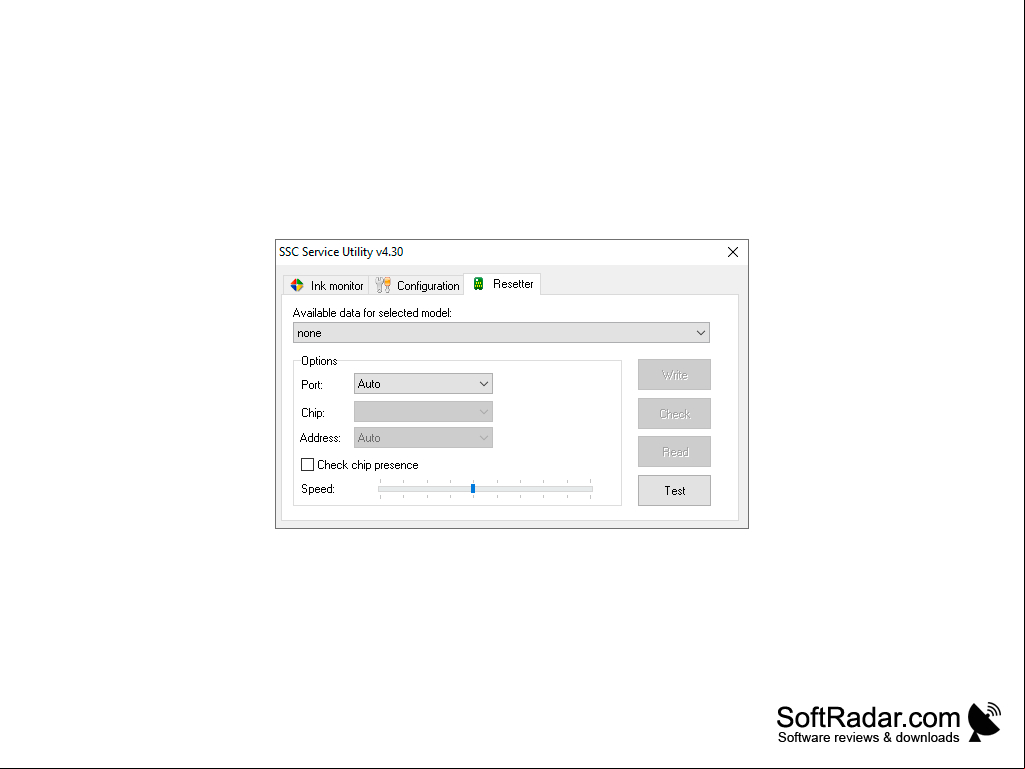Click the Write button
This screenshot has height=769, width=1025.
(x=675, y=375)
